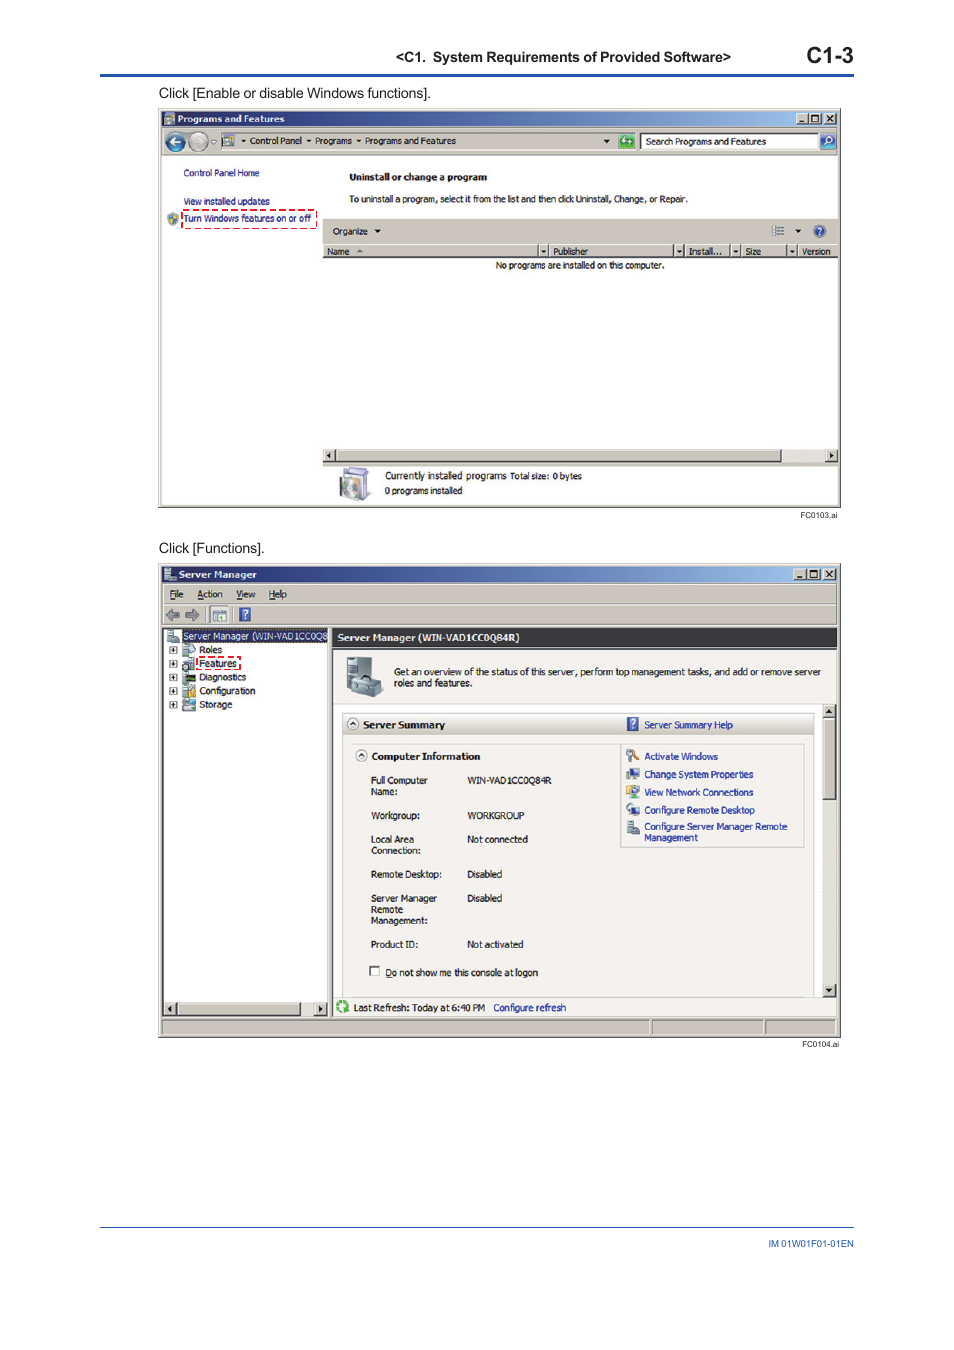
Task: Click the Name column header
Action: point(431,252)
